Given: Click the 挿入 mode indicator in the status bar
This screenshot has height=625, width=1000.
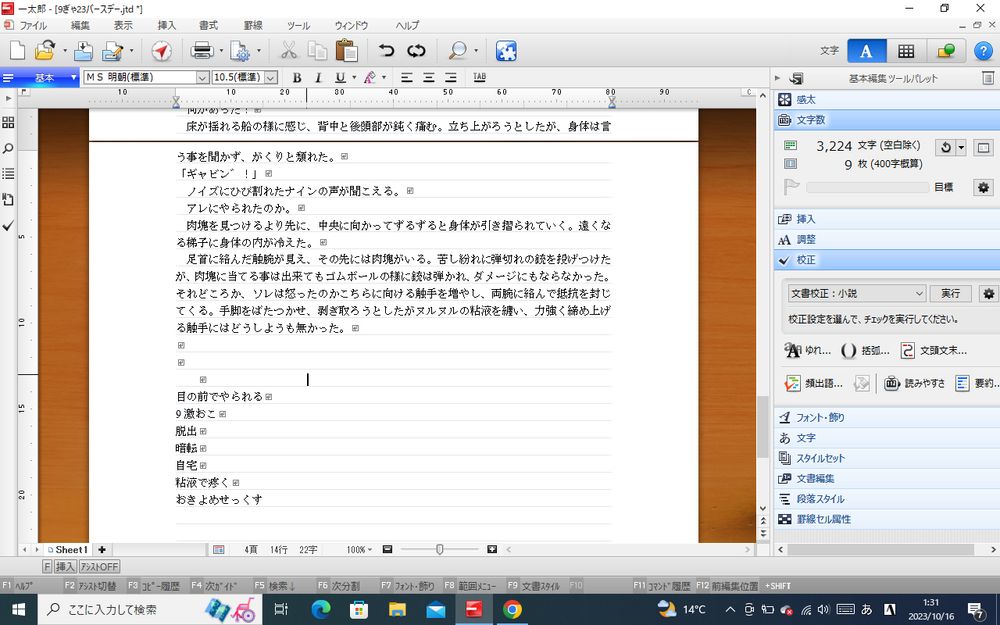Looking at the screenshot, I should pos(64,567).
